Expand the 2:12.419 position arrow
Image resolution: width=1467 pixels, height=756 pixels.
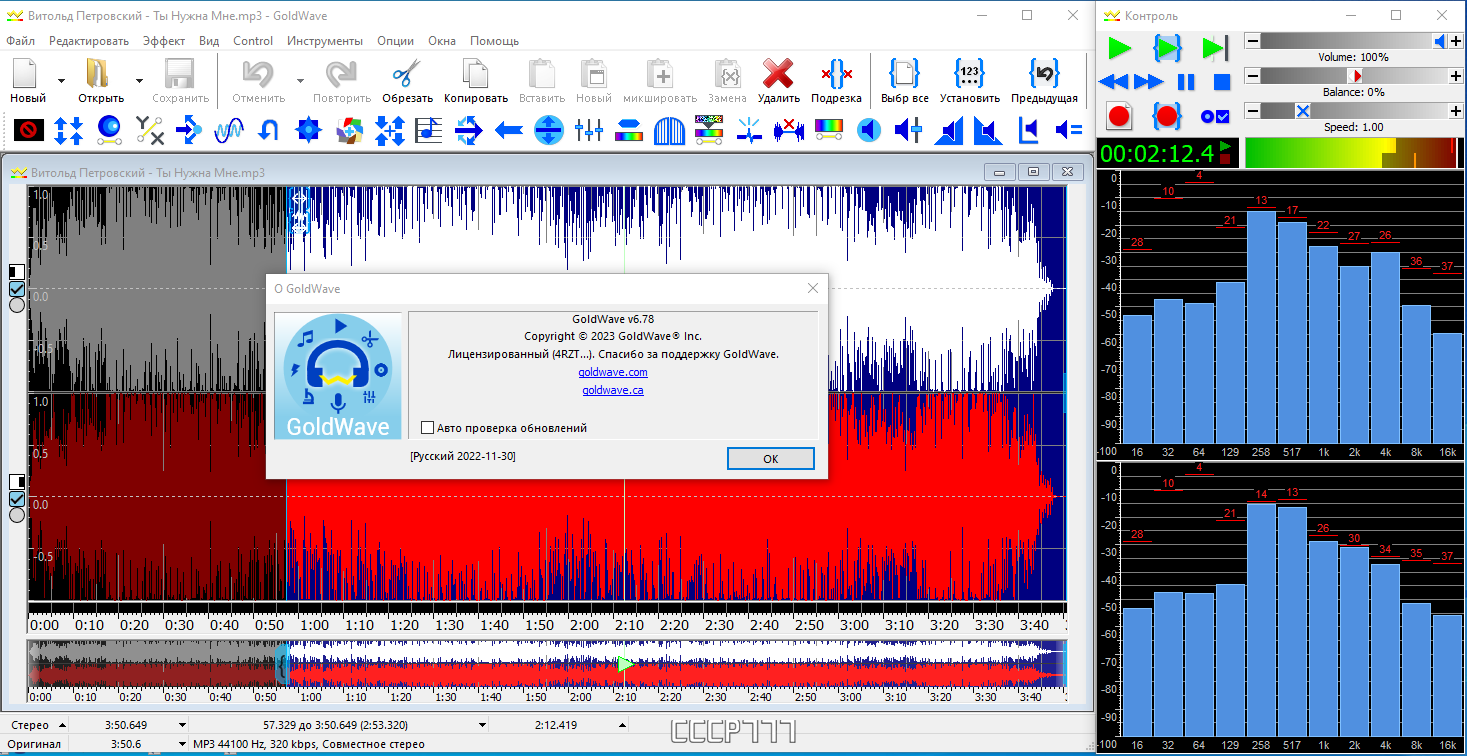(622, 725)
